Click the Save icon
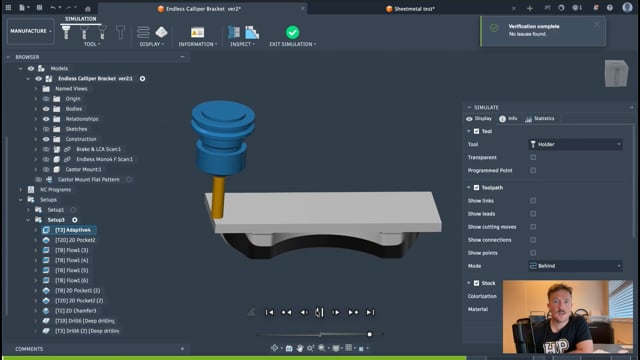 click(39, 8)
